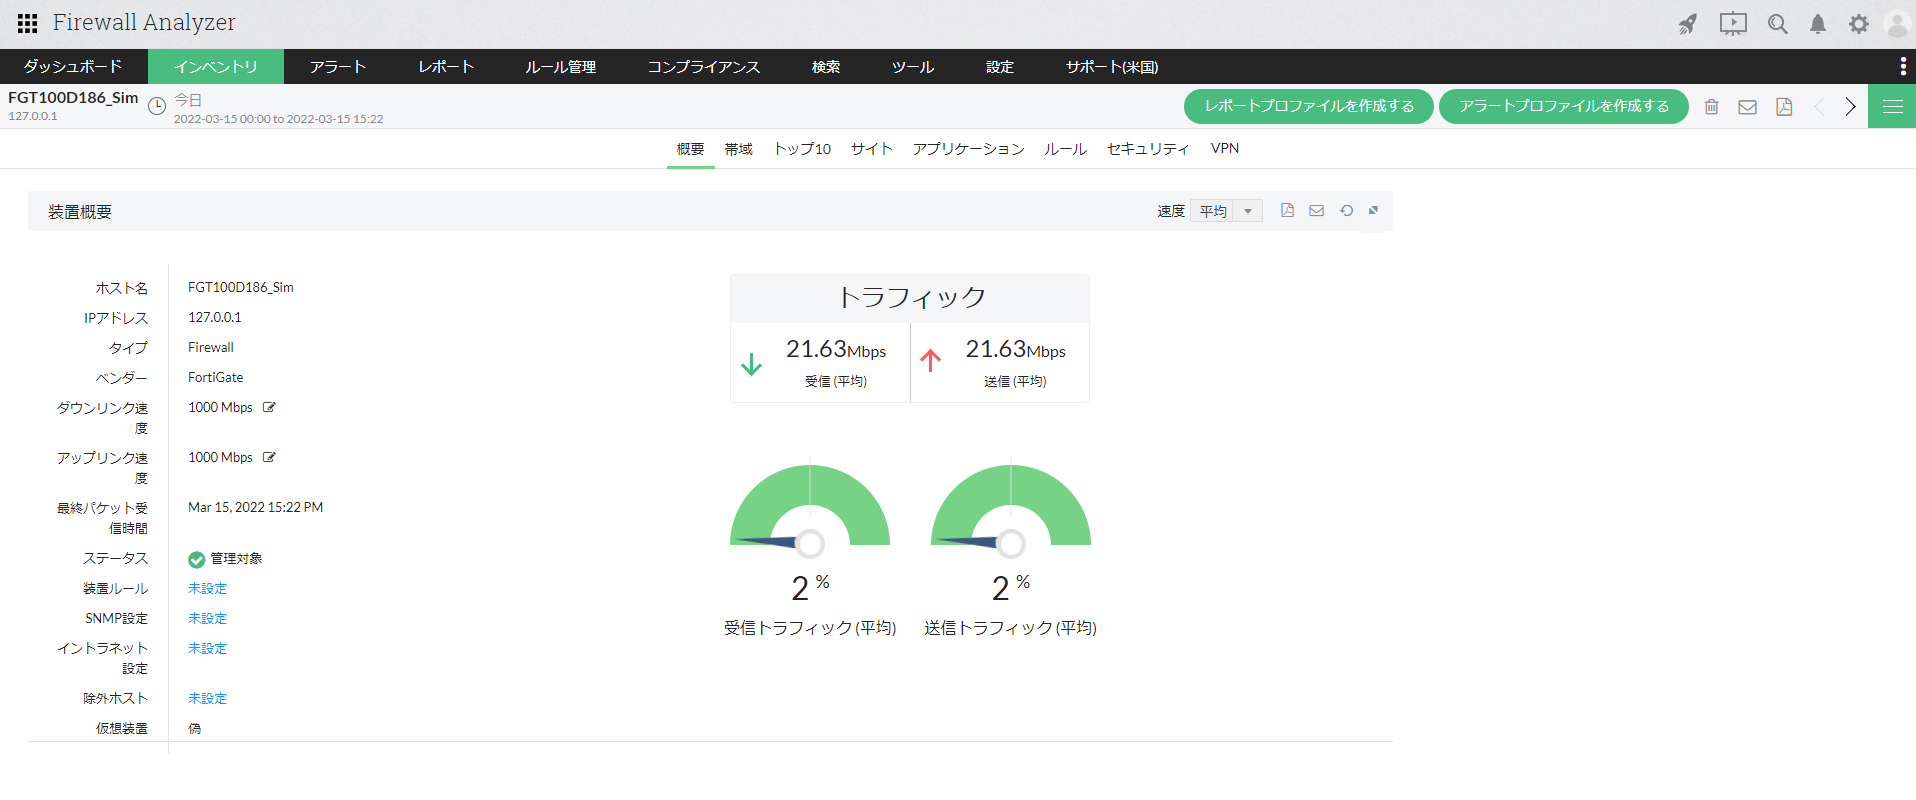Viewport: 1916px width, 800px height.
Task: Click the 受信トラフィック gauge chart
Action: pos(810,506)
